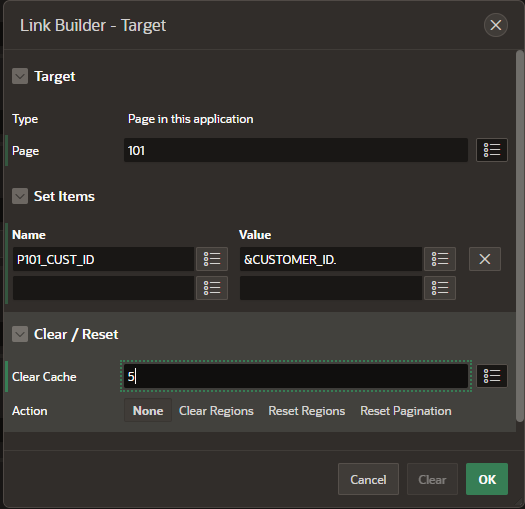Collapse the Clear / Reset section

[20, 334]
